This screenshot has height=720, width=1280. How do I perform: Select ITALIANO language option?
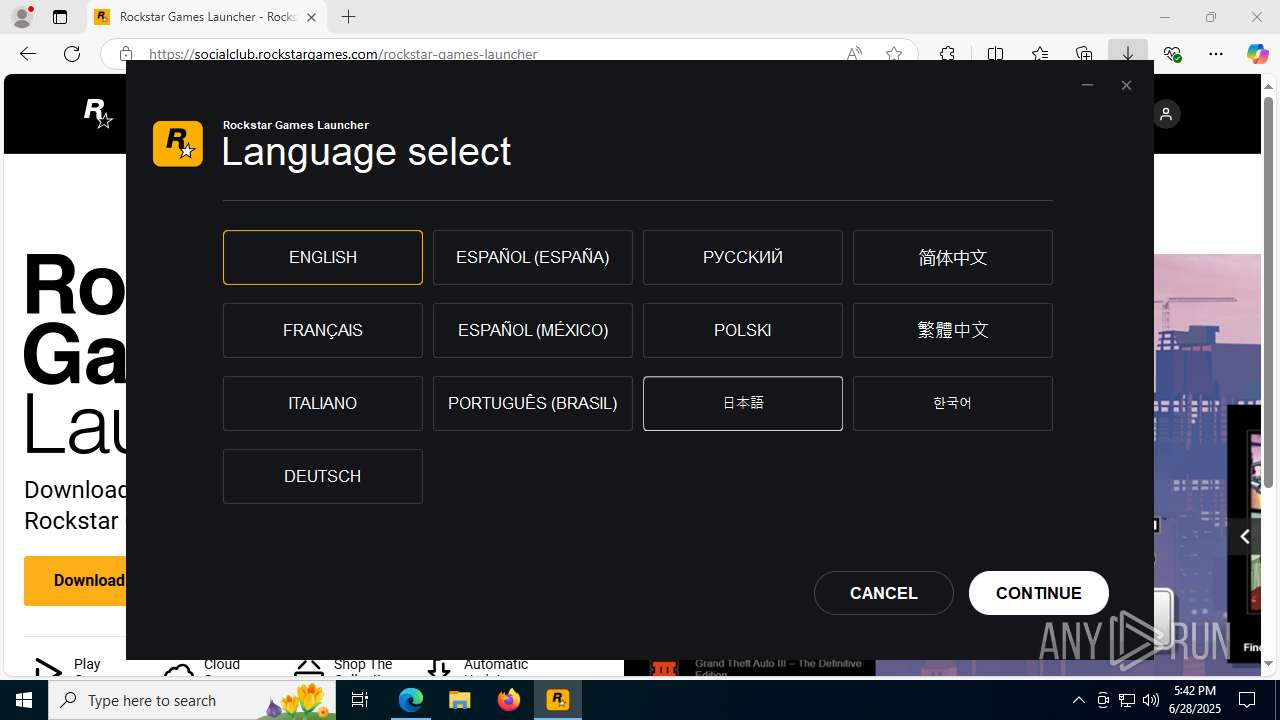(323, 403)
